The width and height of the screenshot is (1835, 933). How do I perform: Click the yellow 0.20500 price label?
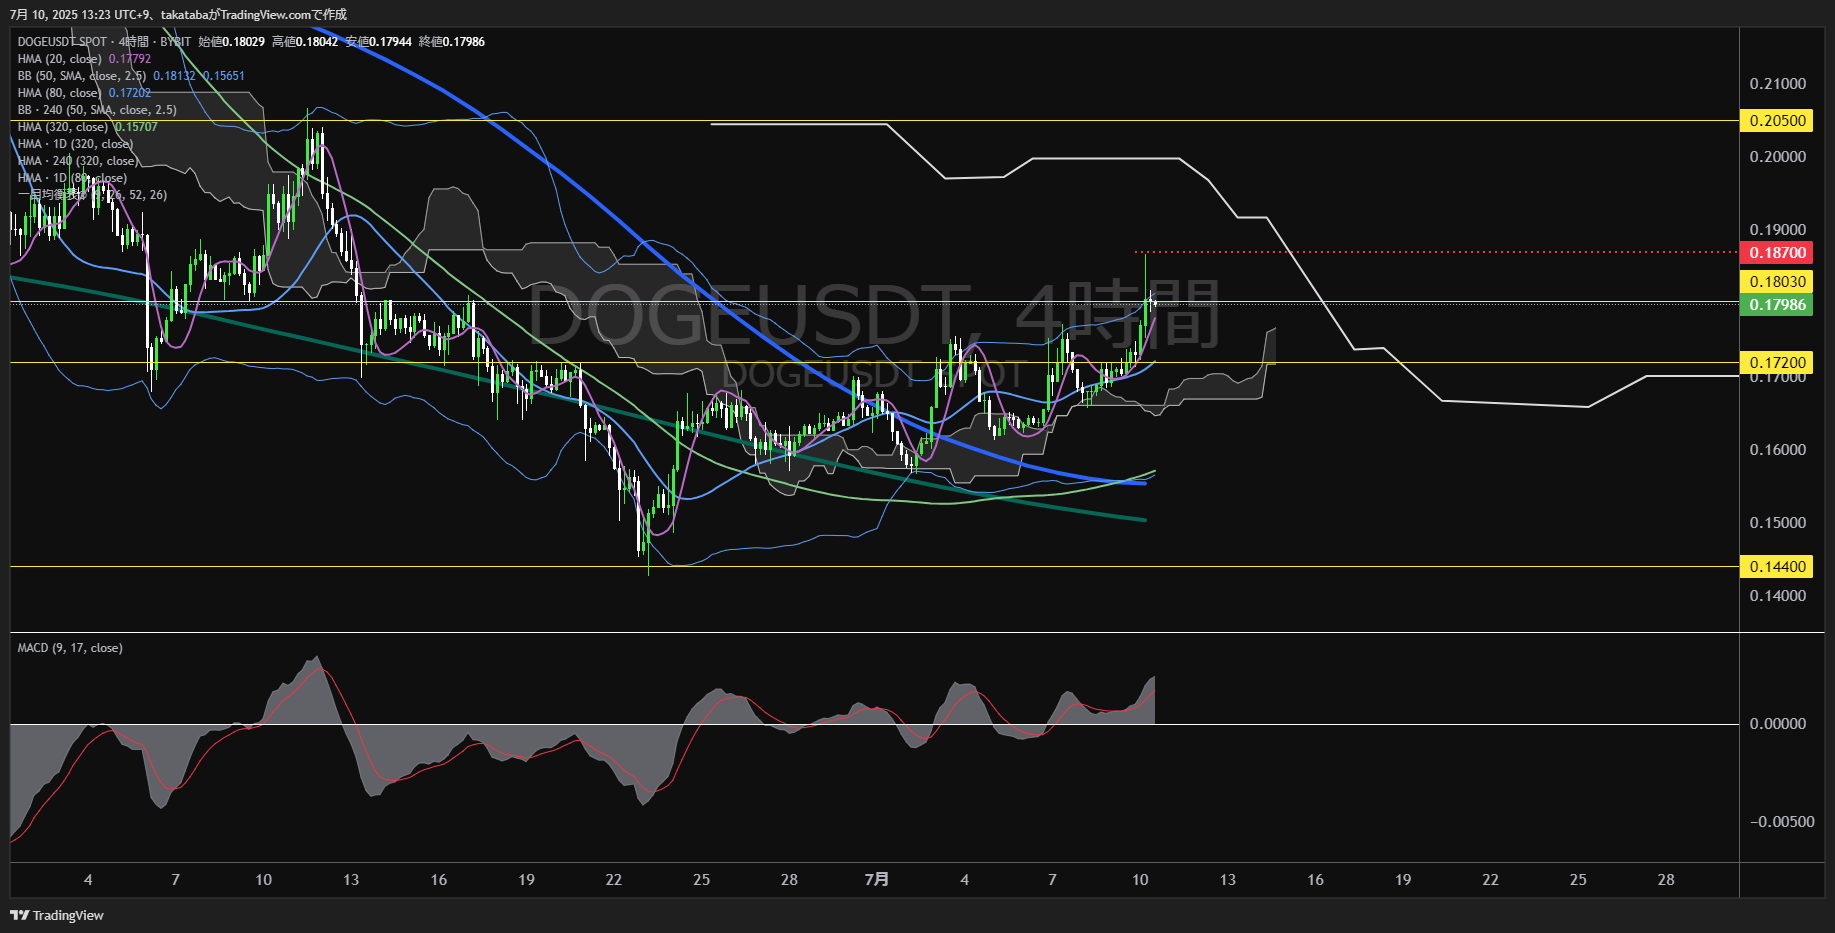coord(1777,121)
